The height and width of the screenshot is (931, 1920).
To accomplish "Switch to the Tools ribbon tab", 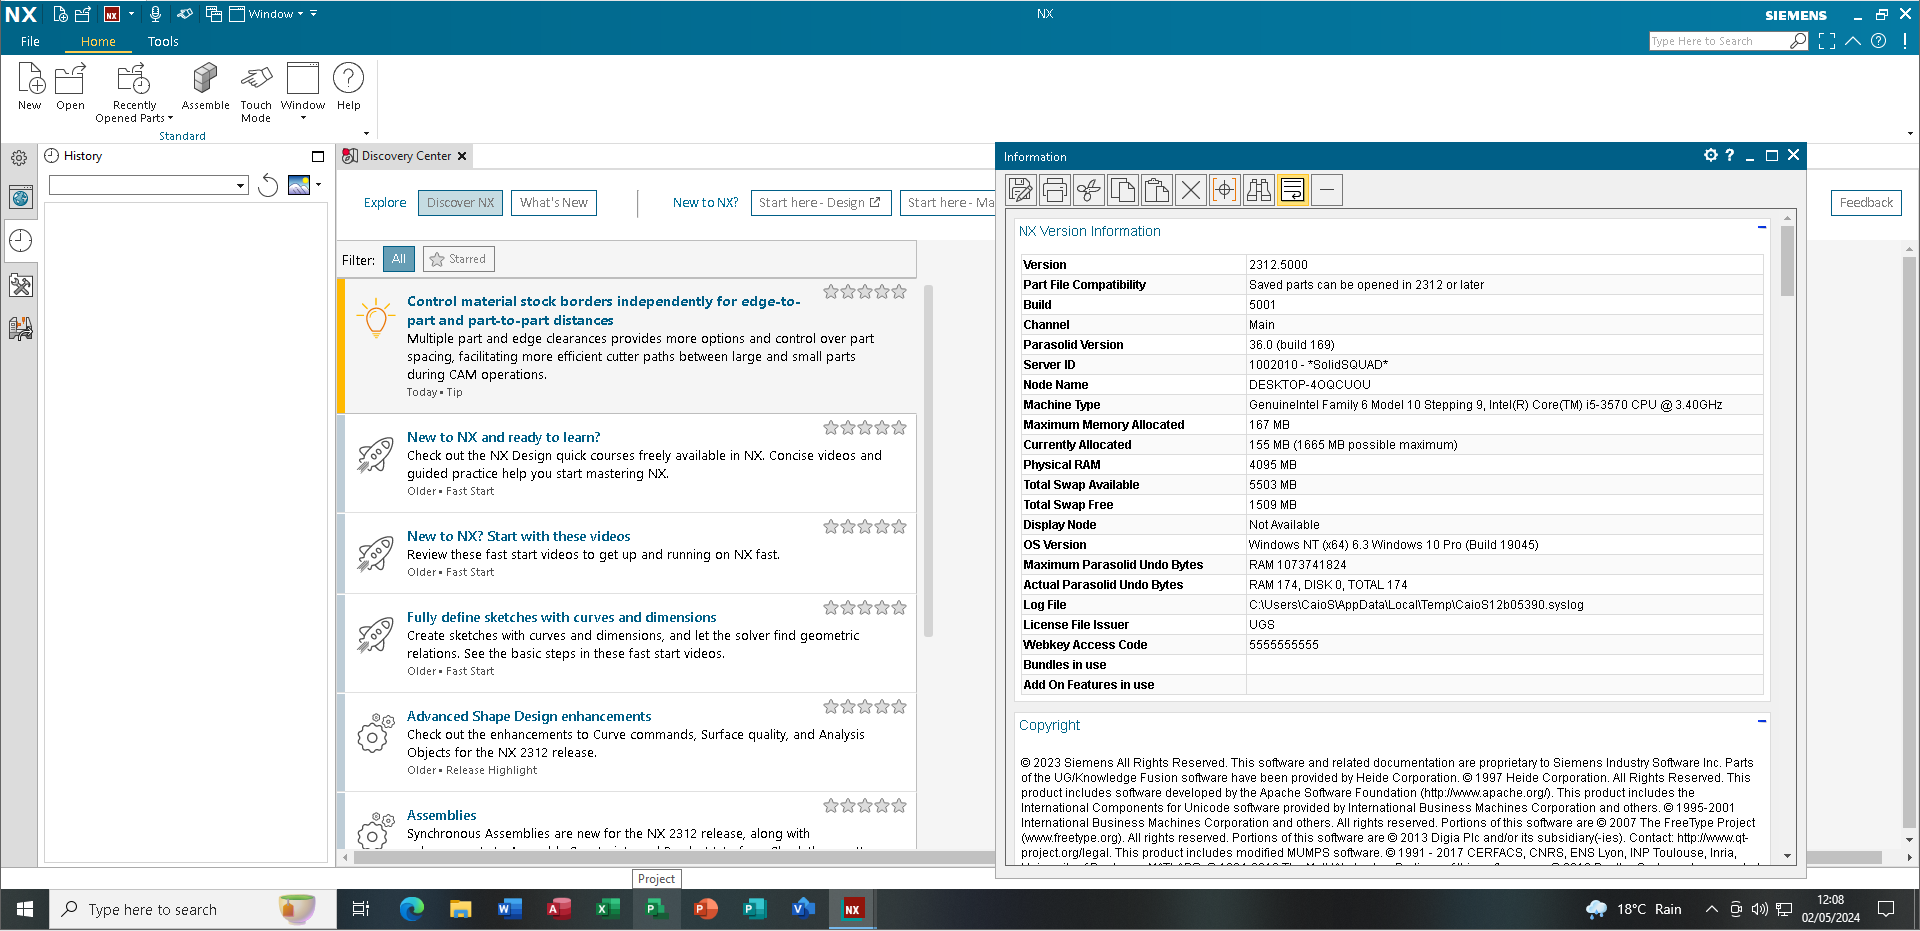I will pos(163,42).
